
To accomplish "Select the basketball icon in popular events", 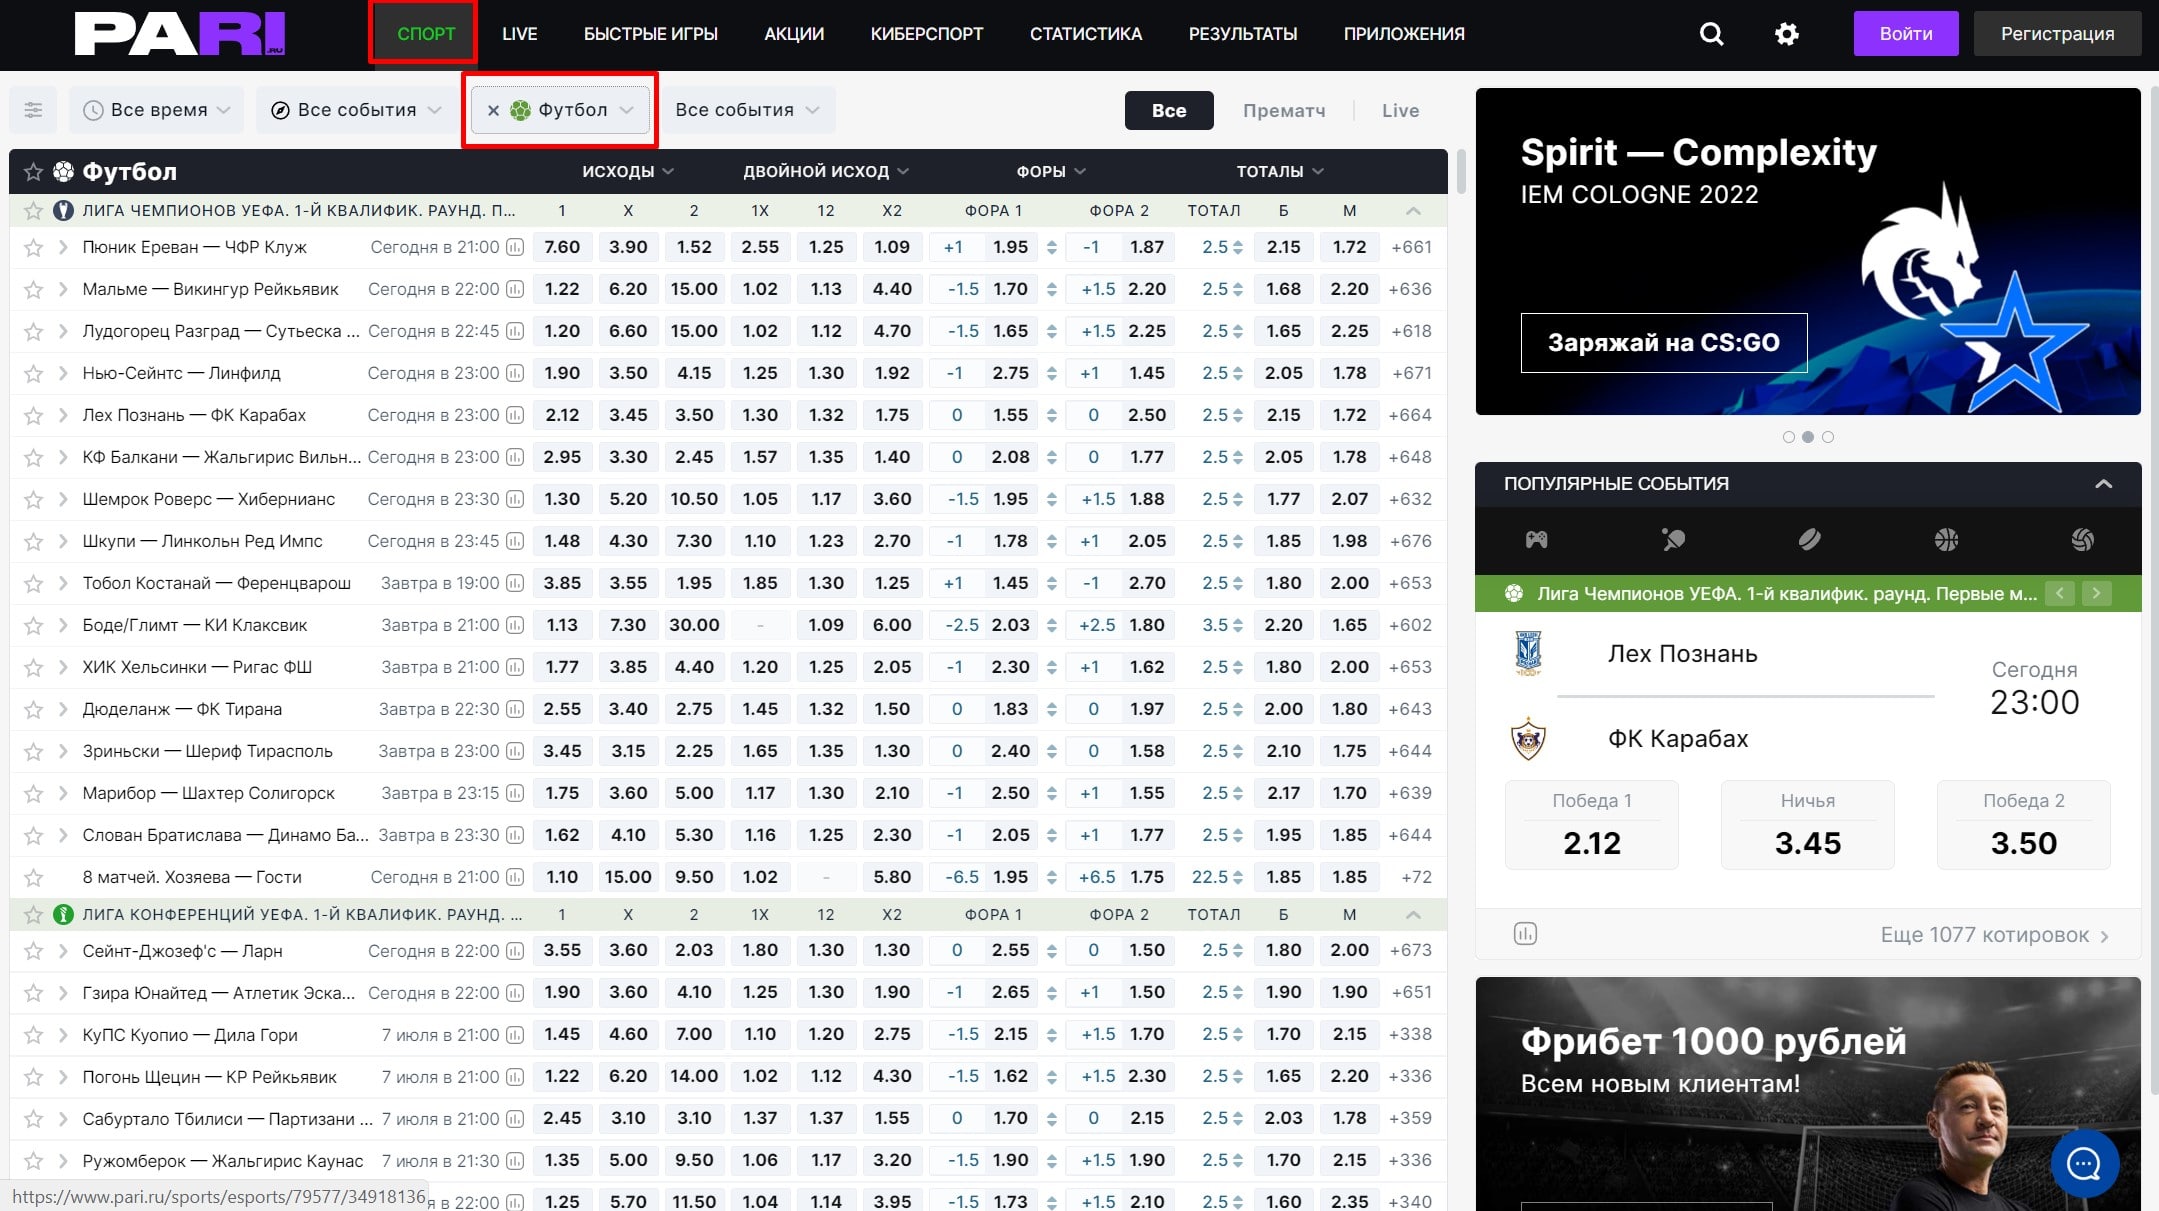I will pos(1946,540).
